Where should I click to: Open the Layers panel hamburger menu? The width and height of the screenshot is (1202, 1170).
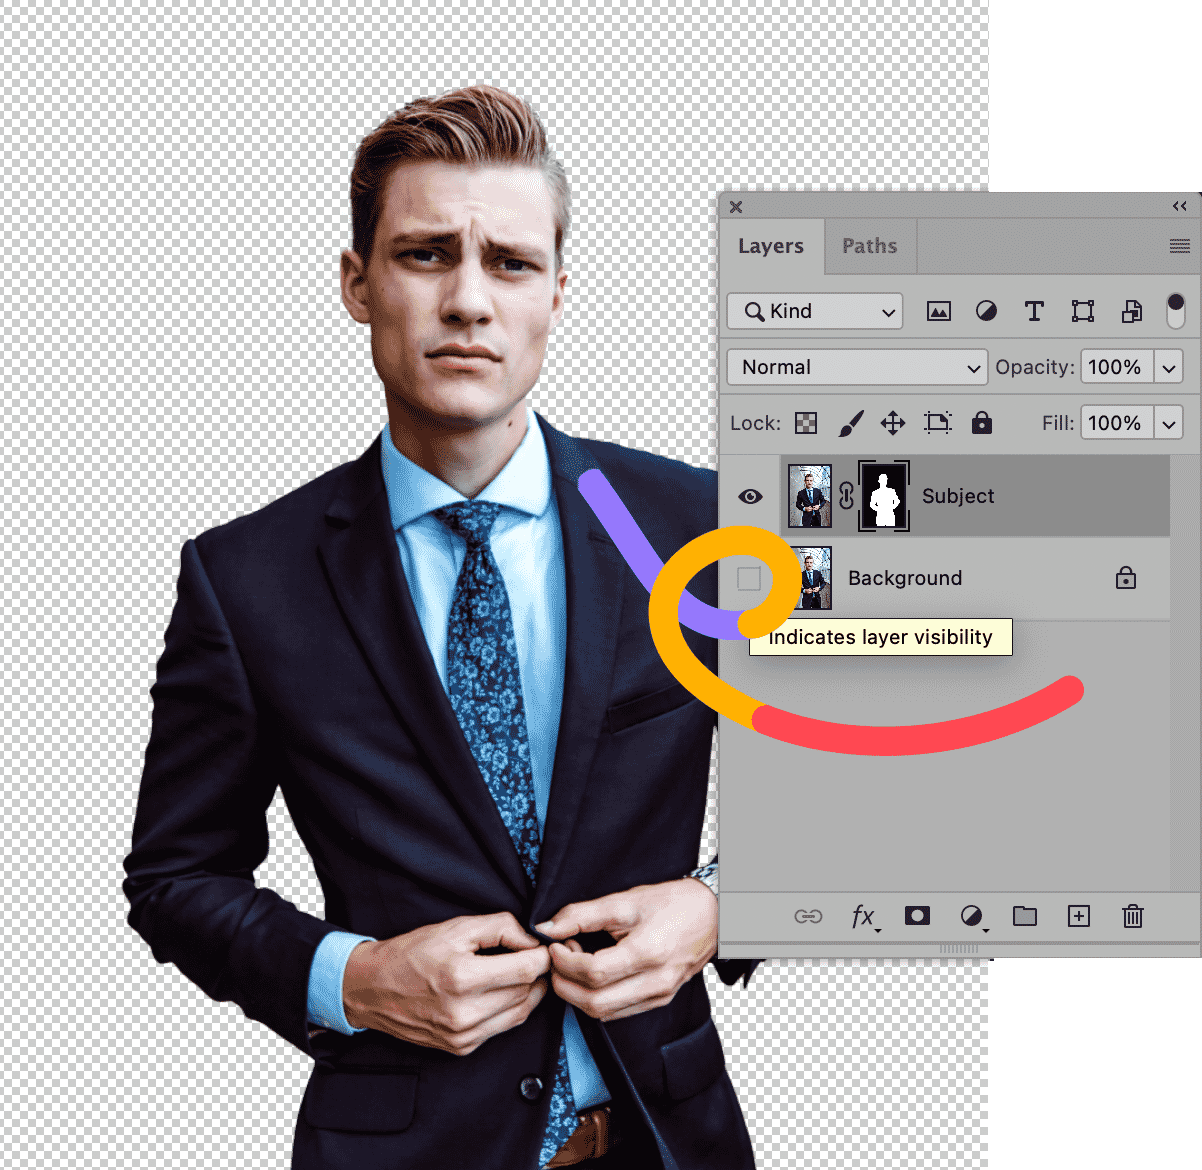pos(1179,246)
